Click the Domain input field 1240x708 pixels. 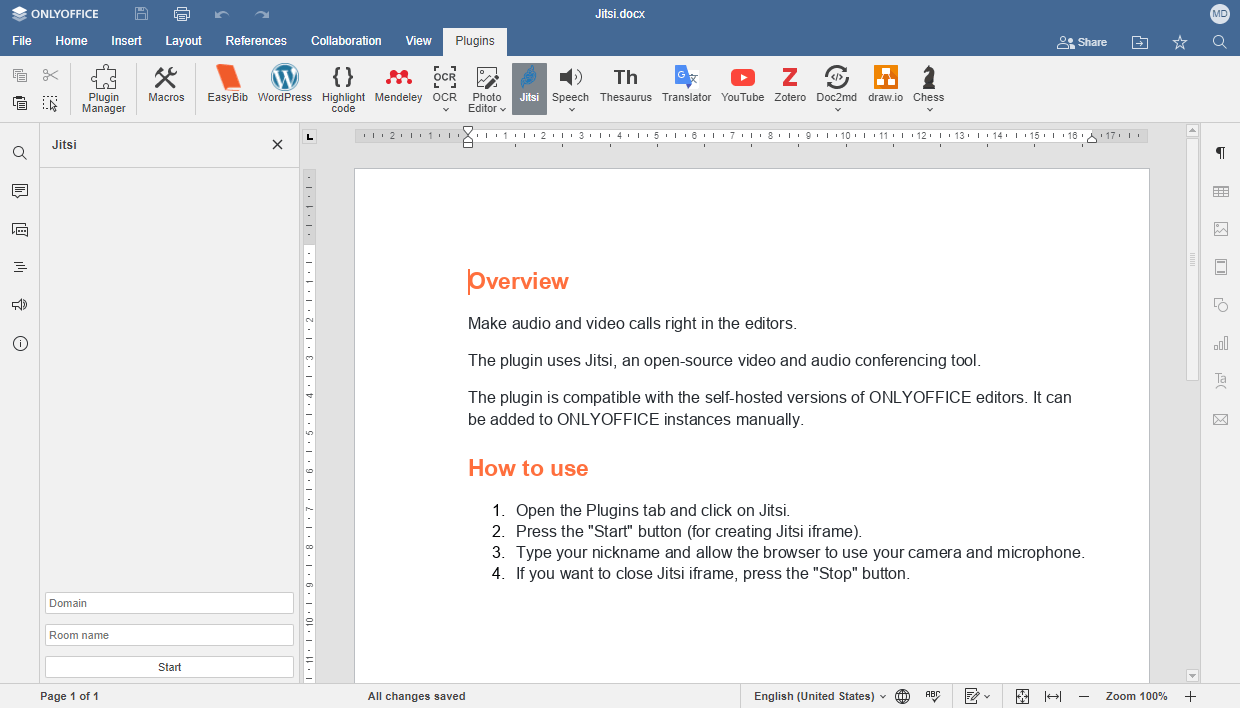pyautogui.click(x=169, y=603)
